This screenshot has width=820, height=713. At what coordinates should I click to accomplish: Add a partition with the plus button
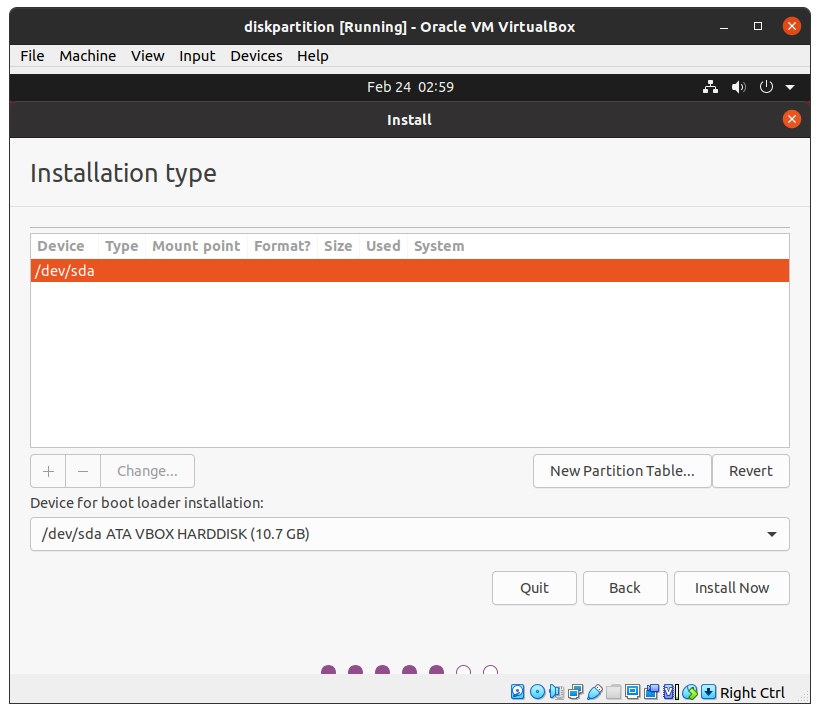[48, 471]
